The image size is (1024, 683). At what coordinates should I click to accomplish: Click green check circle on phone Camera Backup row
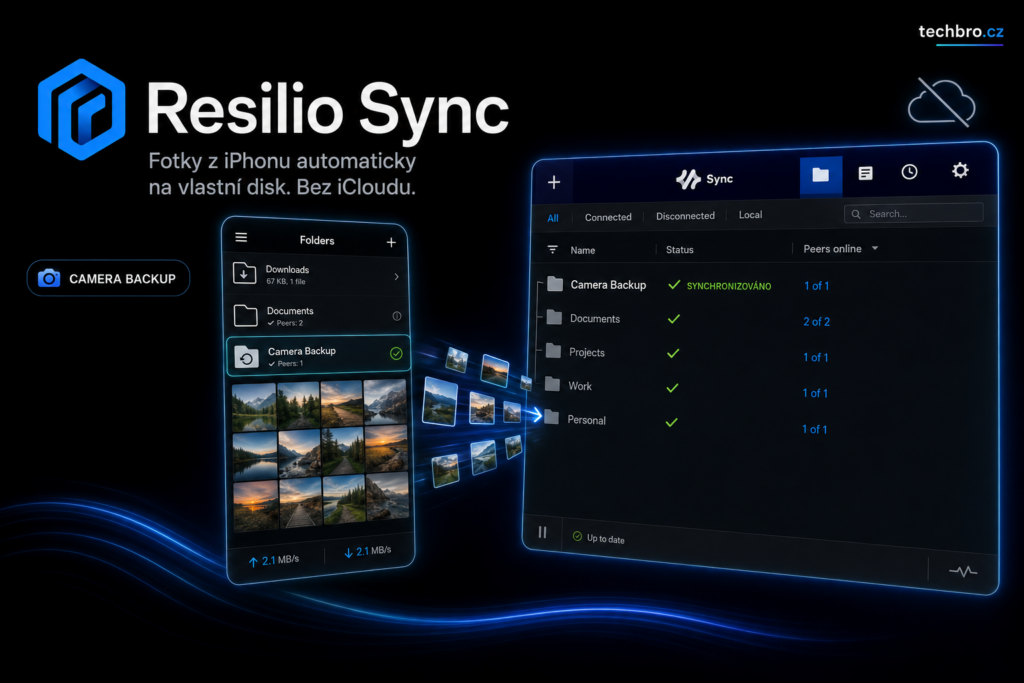click(x=396, y=353)
